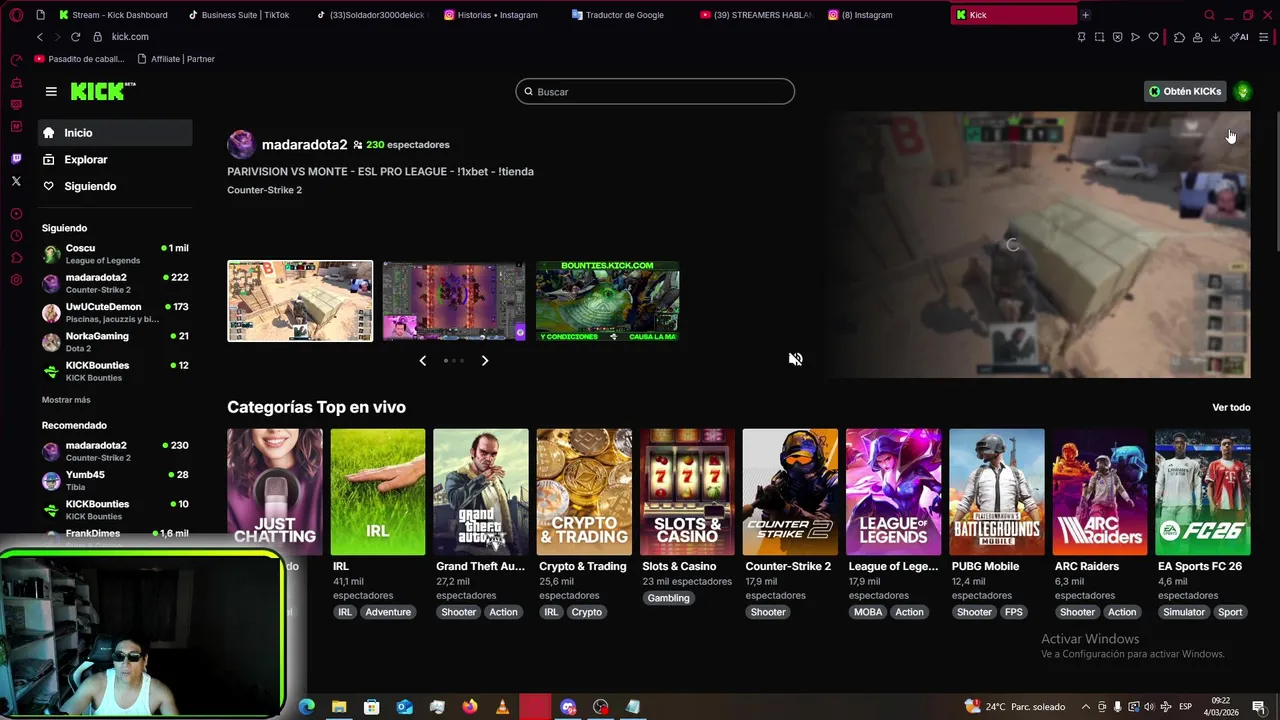
Task: Open Yumb45 in Recomendado list
Action: [115, 480]
